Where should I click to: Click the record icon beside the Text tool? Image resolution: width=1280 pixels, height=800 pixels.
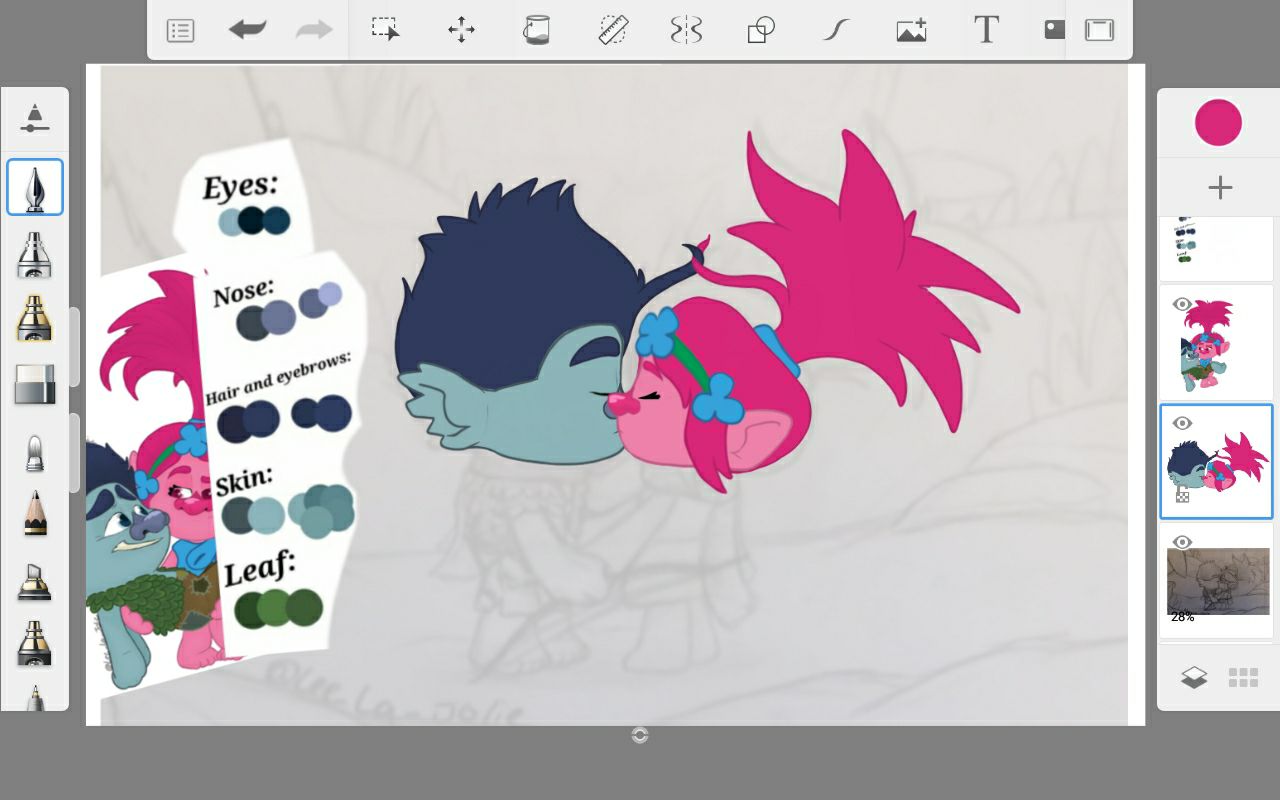pos(1054,29)
